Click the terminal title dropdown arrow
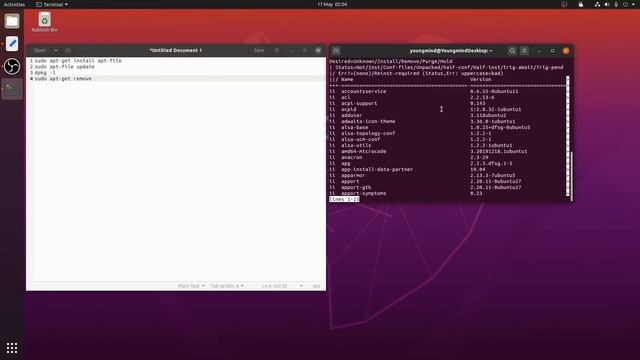The image size is (640, 360). [x=491, y=51]
